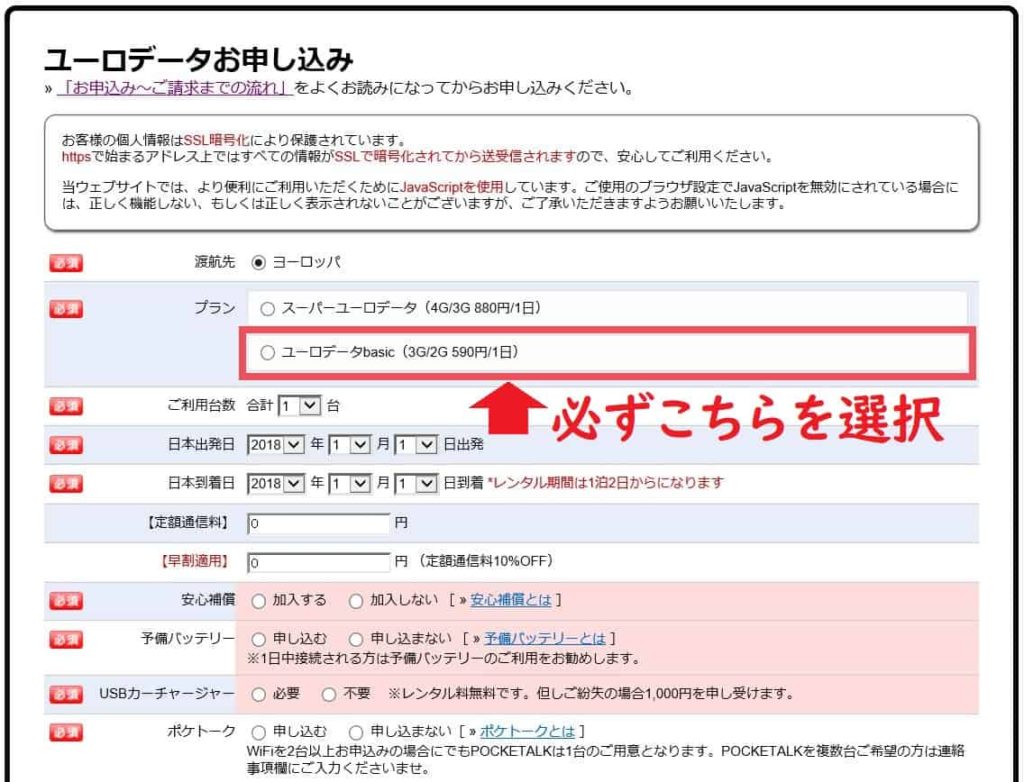Click the 必須 badge beside ご利用台数

[x=66, y=406]
